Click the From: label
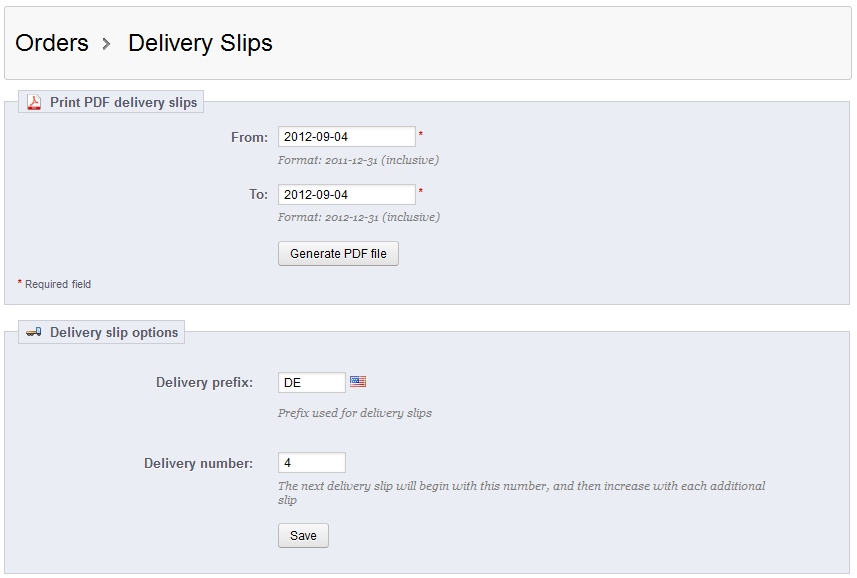The width and height of the screenshot is (857, 578). pyautogui.click(x=249, y=137)
